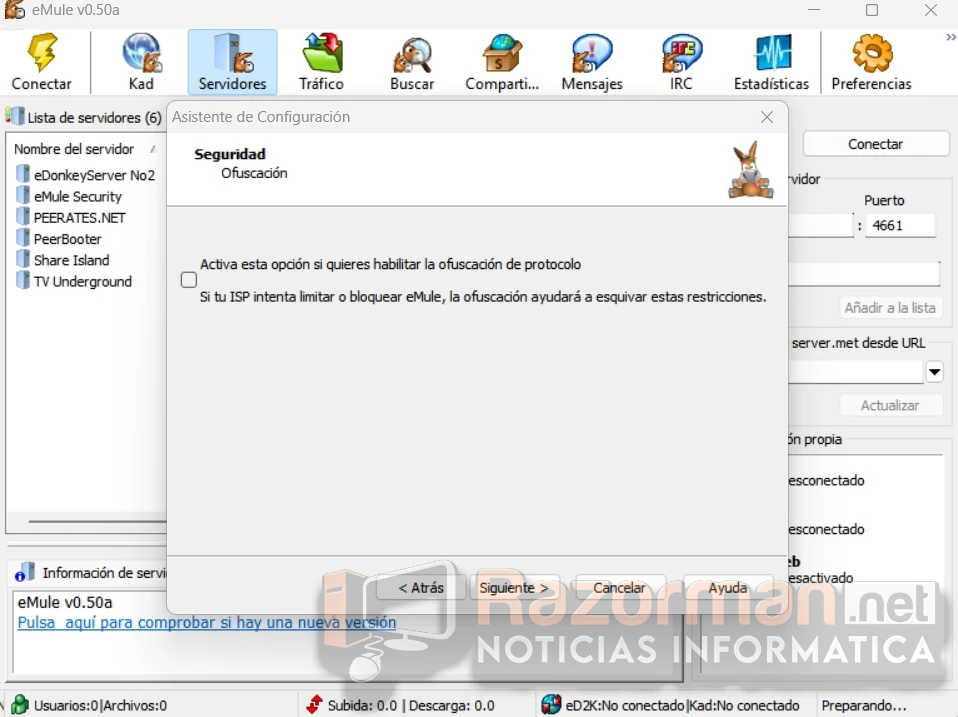This screenshot has width=958, height=717.
Task: Click the Lista de servidores header icon
Action: click(15, 116)
